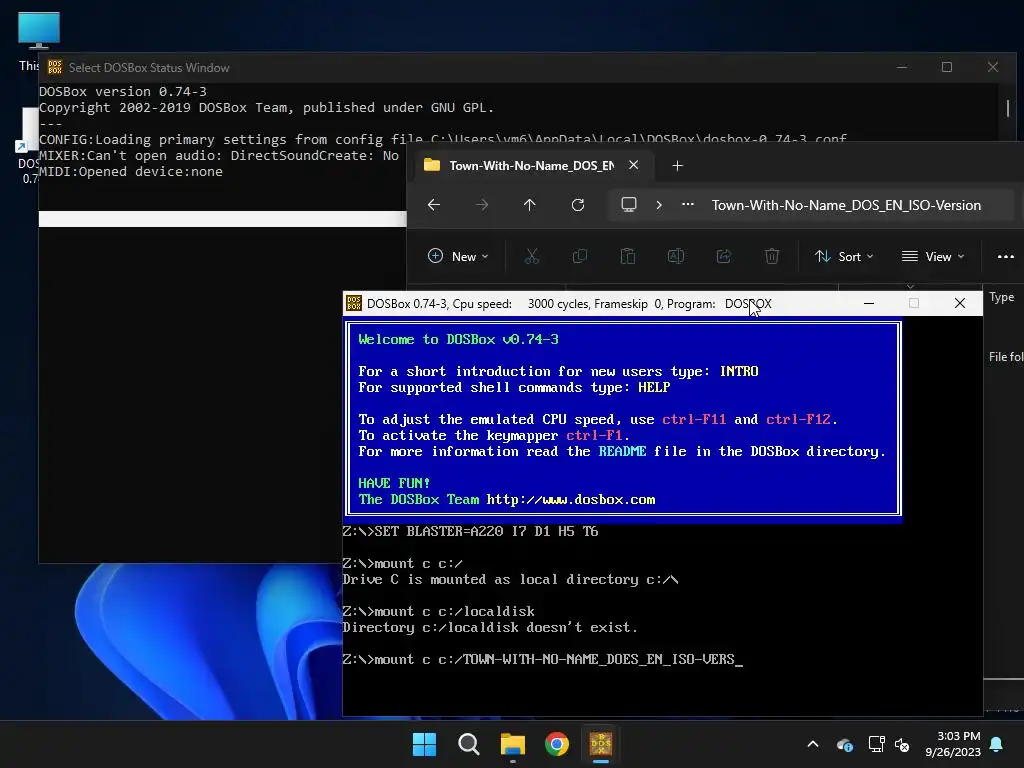Image resolution: width=1024 pixels, height=768 pixels.
Task: Click the DOSBox taskbar icon
Action: coord(601,744)
